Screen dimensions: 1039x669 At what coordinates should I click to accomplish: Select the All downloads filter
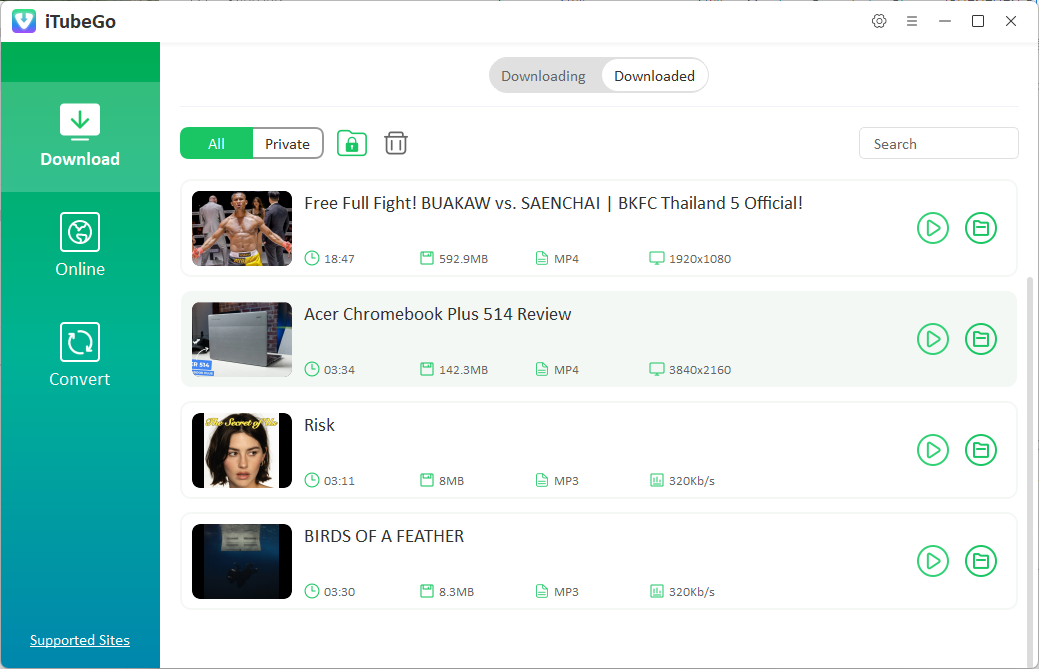point(216,143)
